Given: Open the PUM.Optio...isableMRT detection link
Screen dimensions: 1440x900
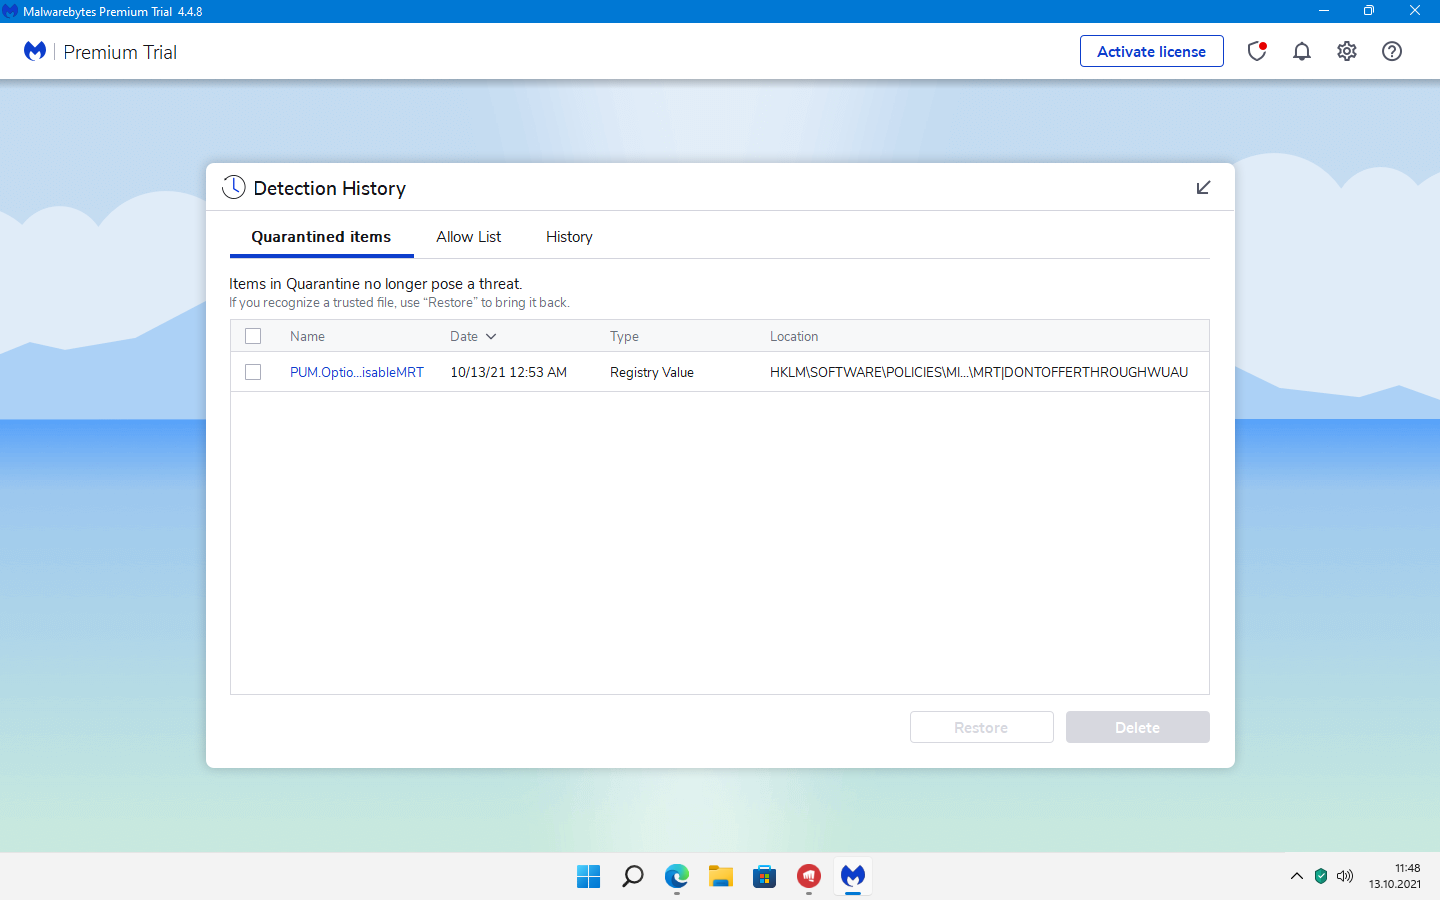Looking at the screenshot, I should click(357, 372).
